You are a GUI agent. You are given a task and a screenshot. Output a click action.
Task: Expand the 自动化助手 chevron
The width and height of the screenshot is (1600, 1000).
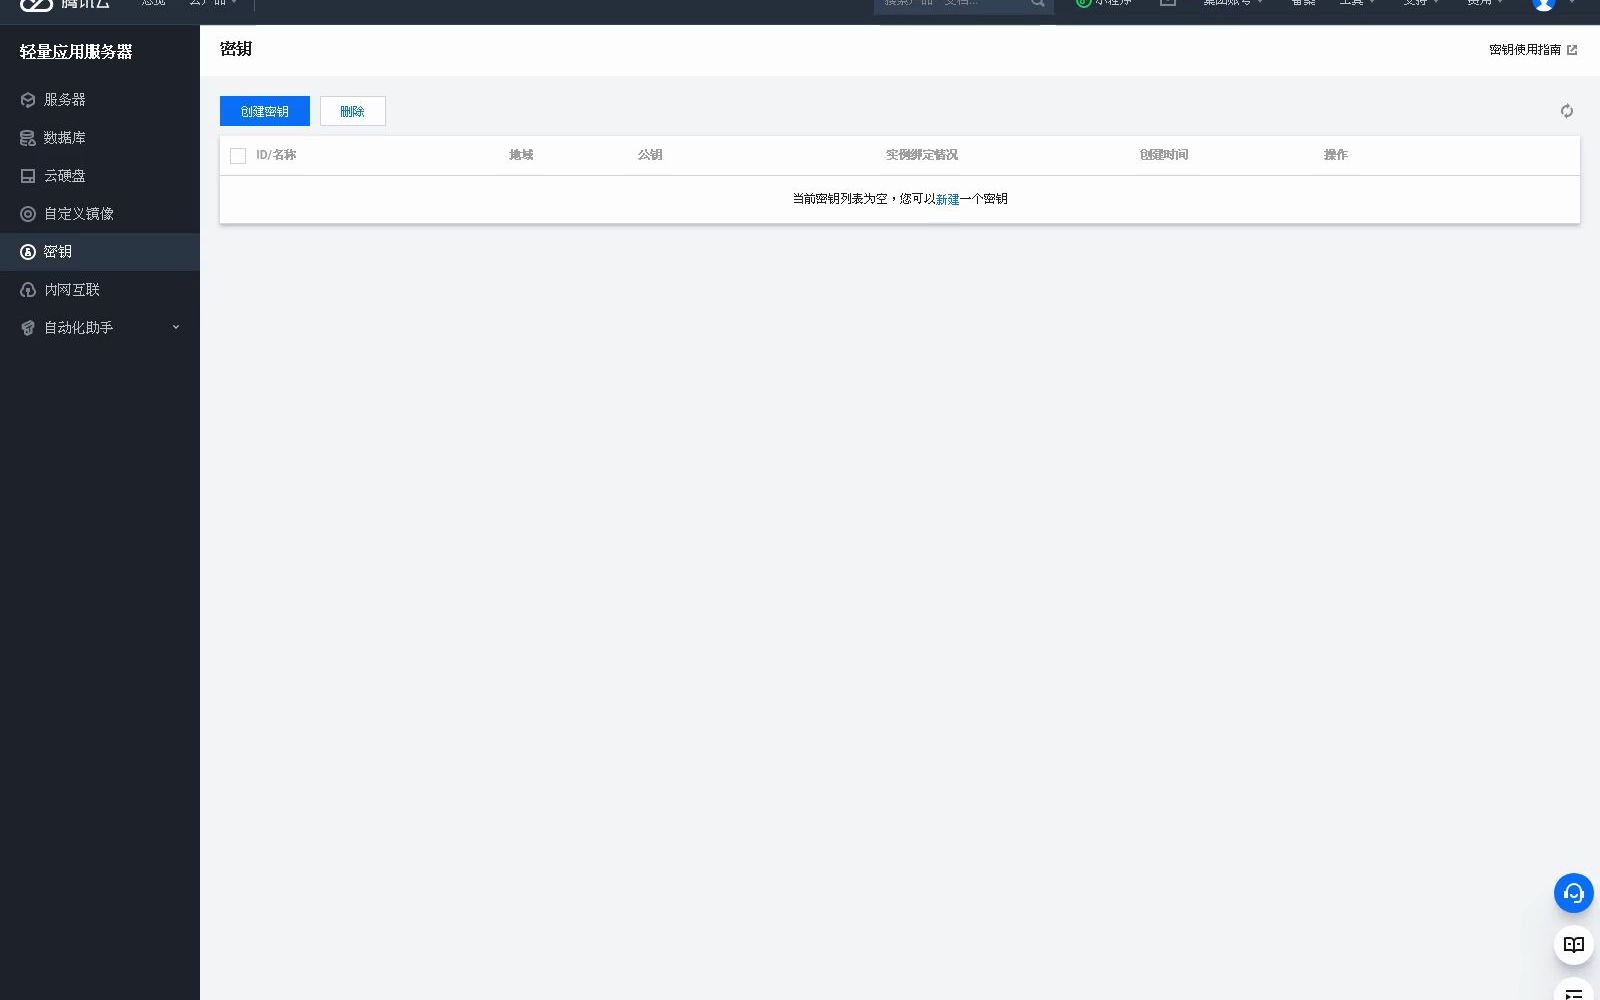[x=176, y=327]
